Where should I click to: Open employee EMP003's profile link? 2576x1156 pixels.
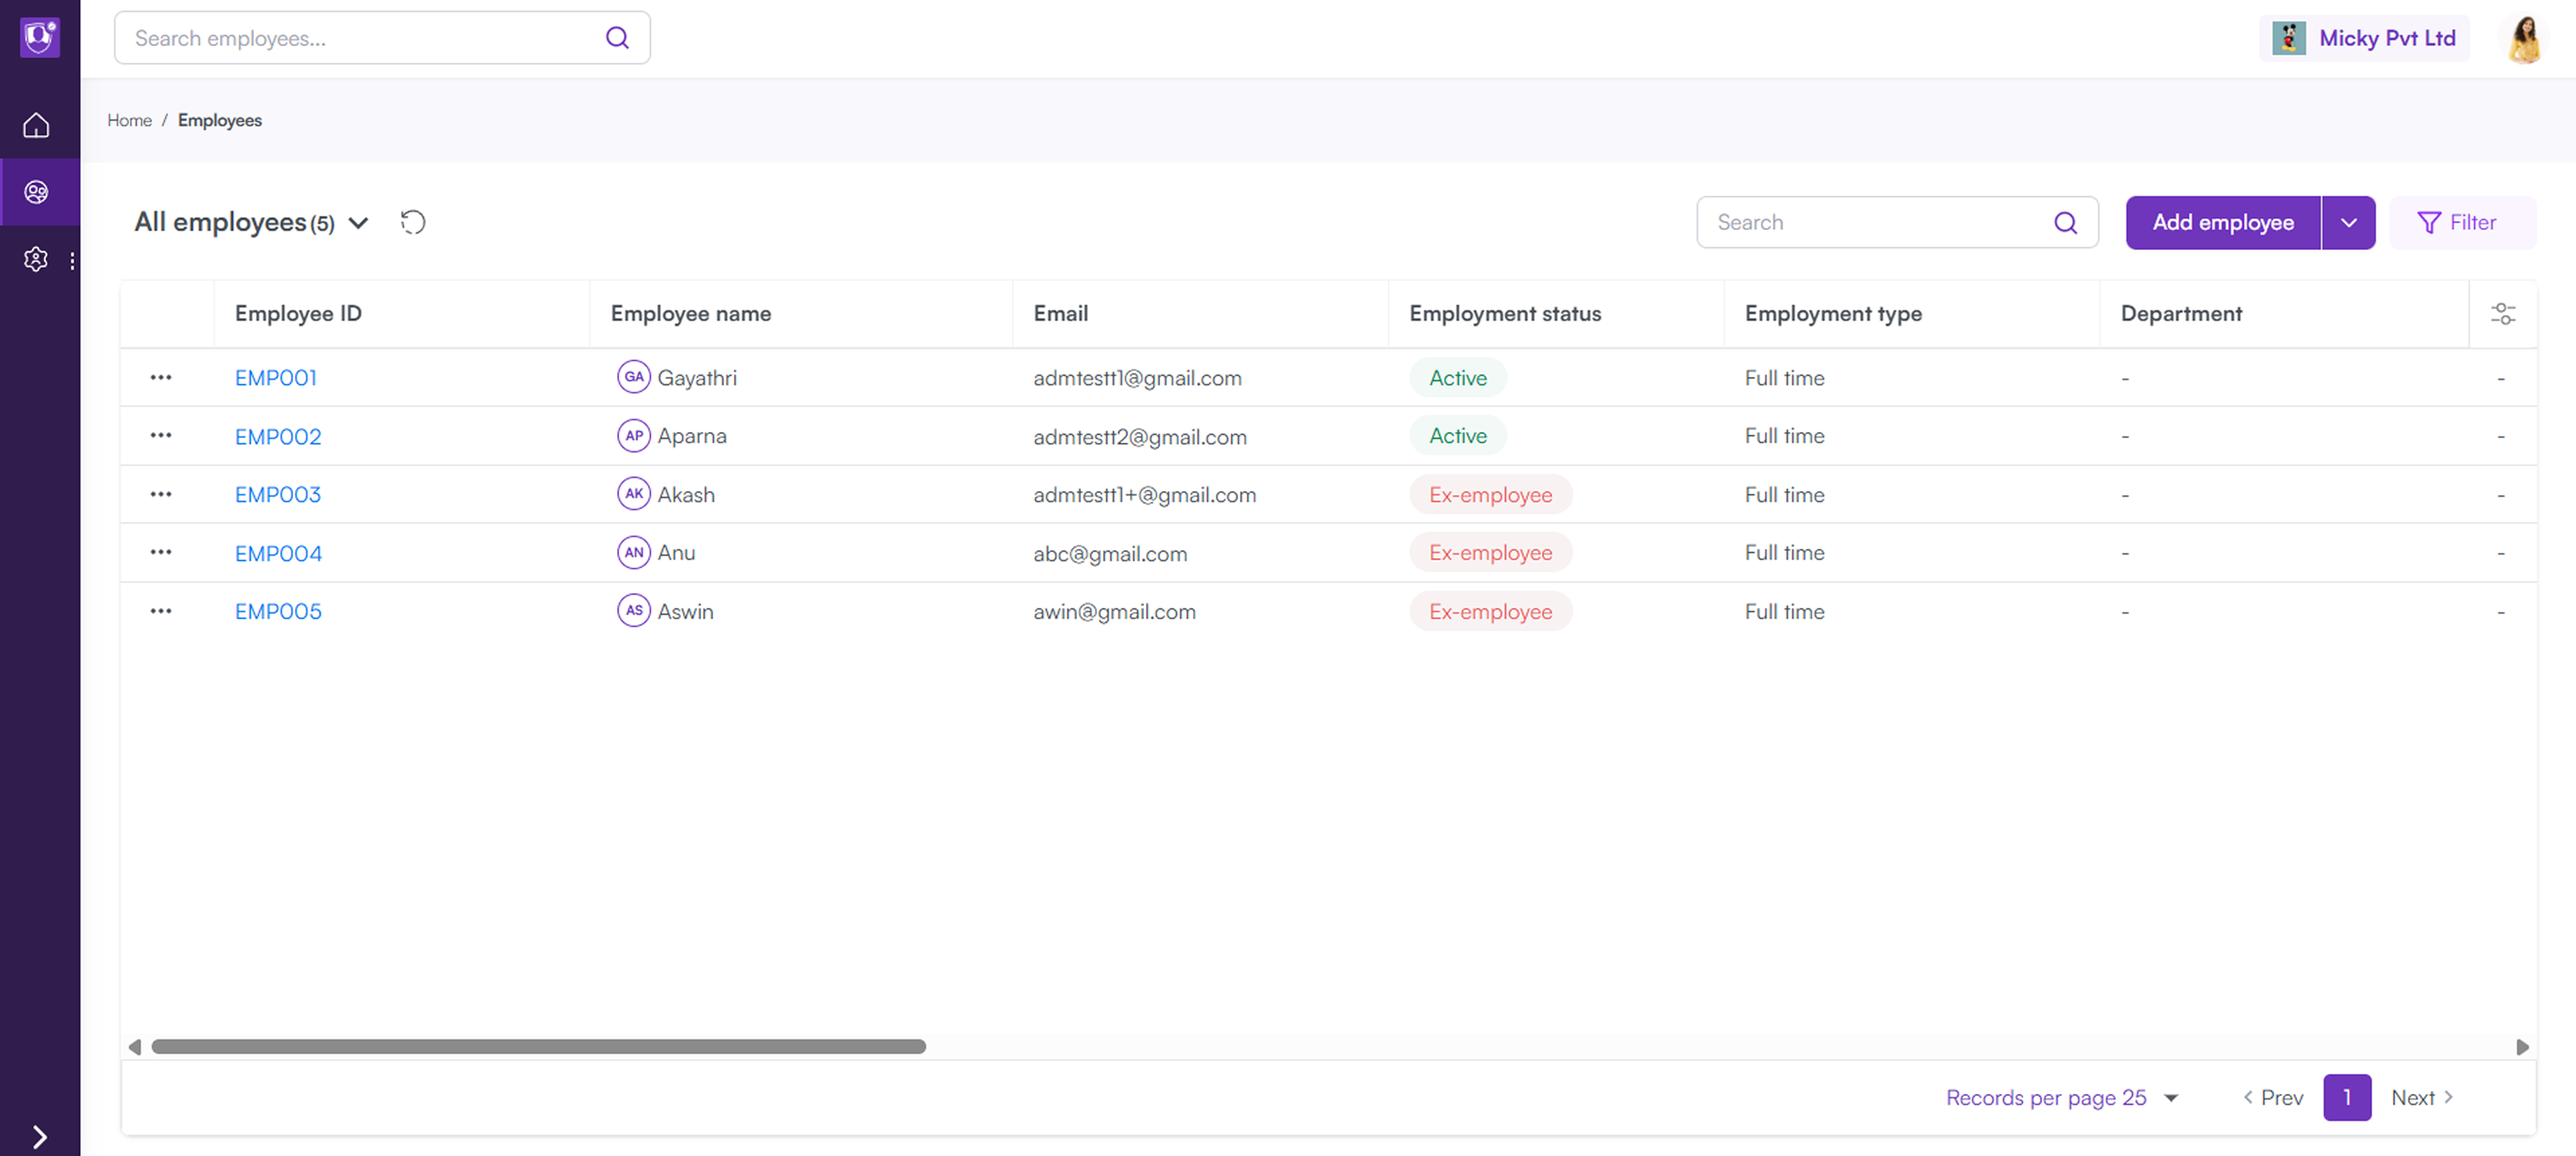[x=277, y=494]
